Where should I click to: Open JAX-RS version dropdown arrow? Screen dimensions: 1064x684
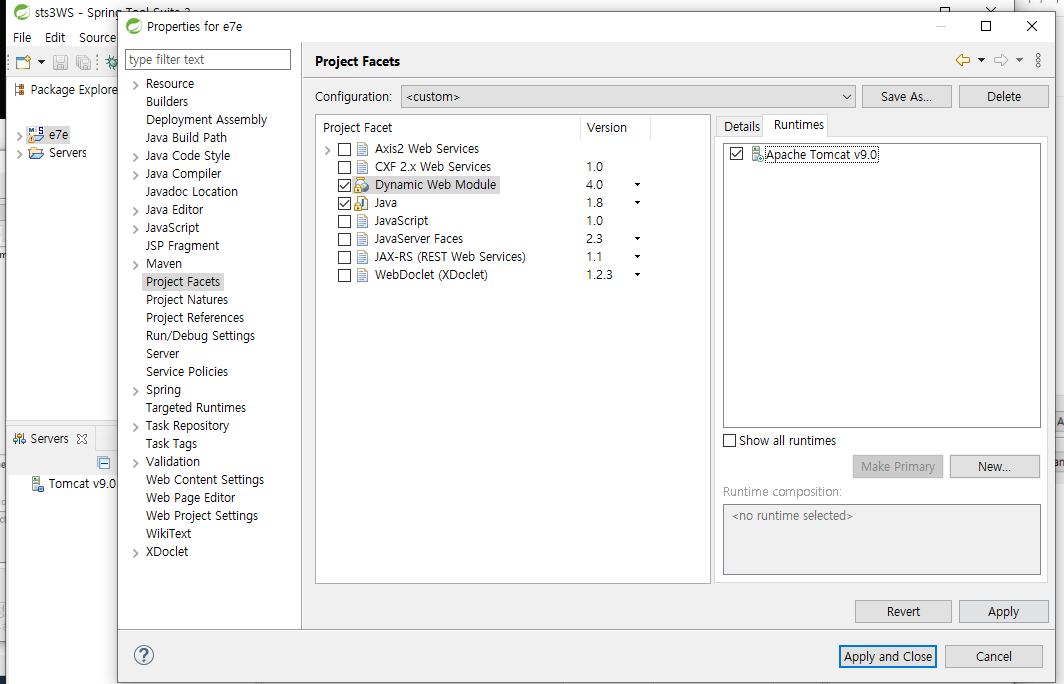point(637,256)
